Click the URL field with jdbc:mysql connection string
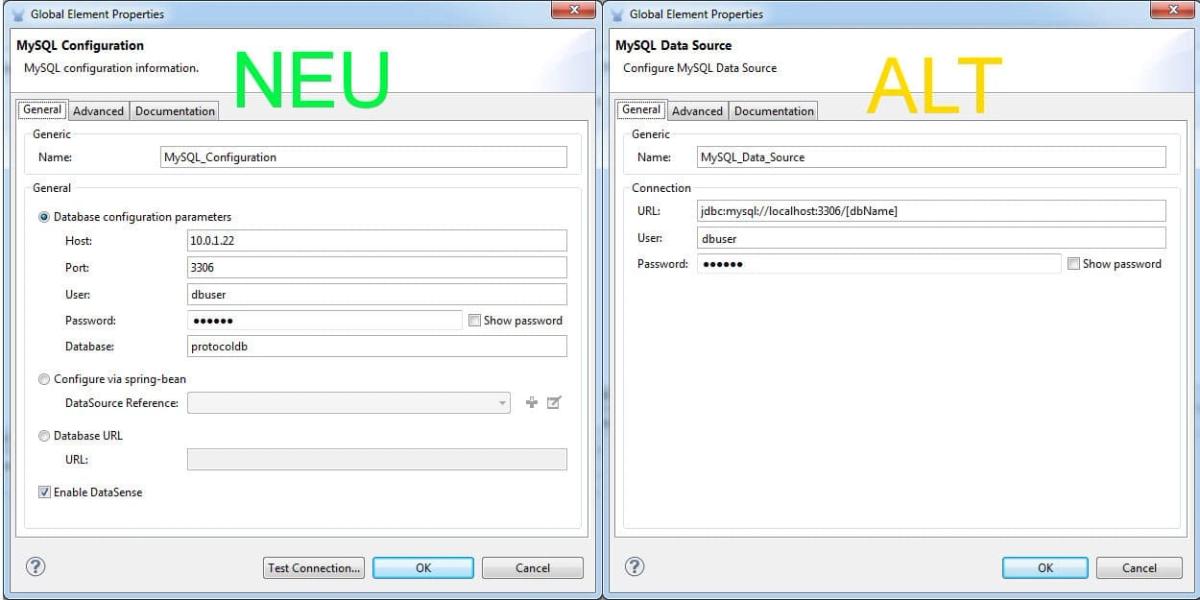The width and height of the screenshot is (1200, 600). point(930,211)
